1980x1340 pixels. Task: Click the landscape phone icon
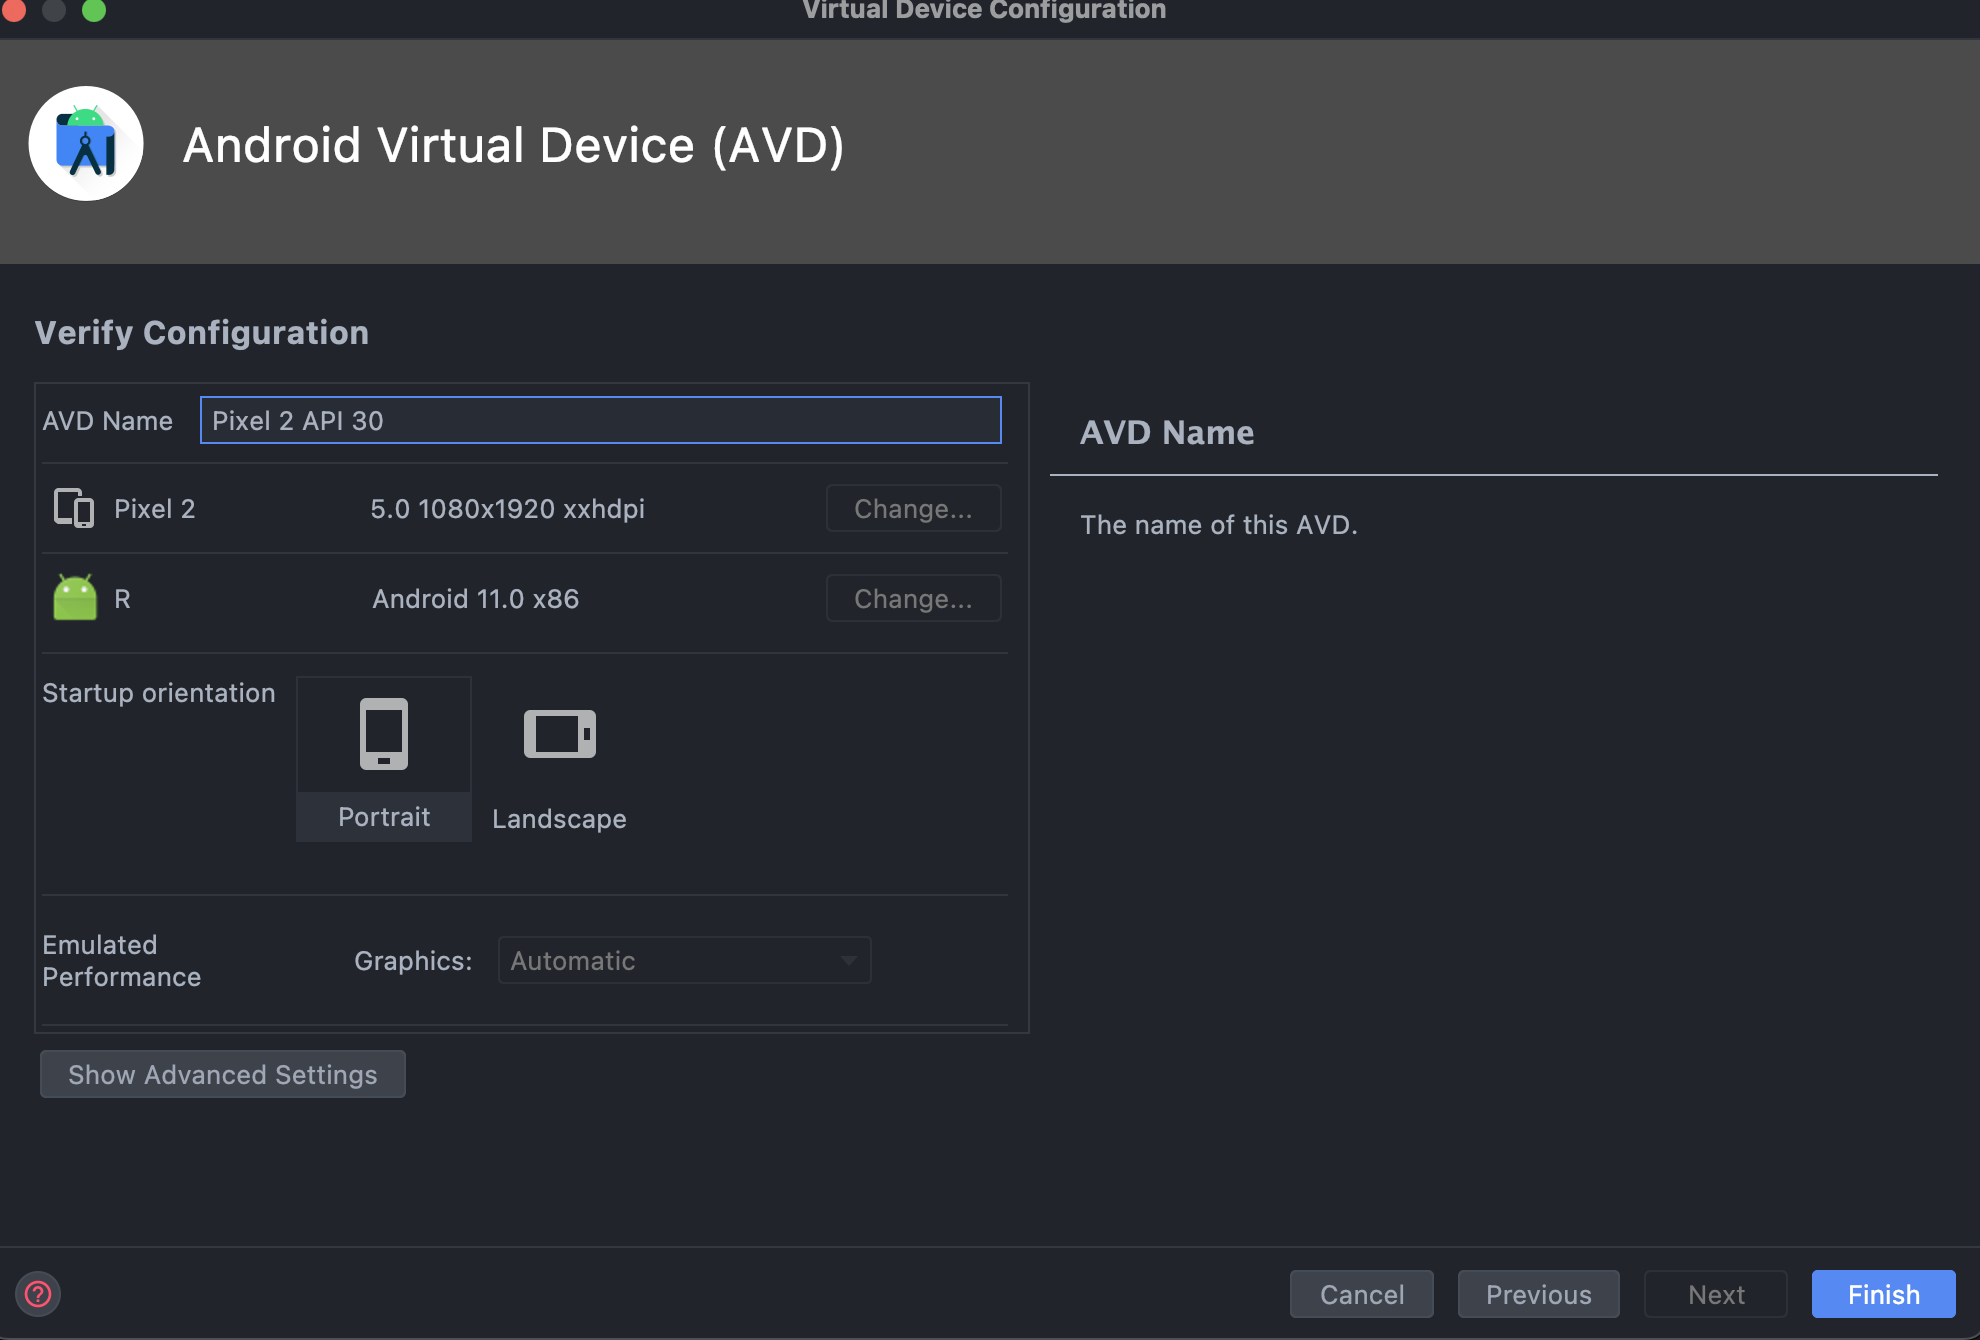(x=559, y=734)
